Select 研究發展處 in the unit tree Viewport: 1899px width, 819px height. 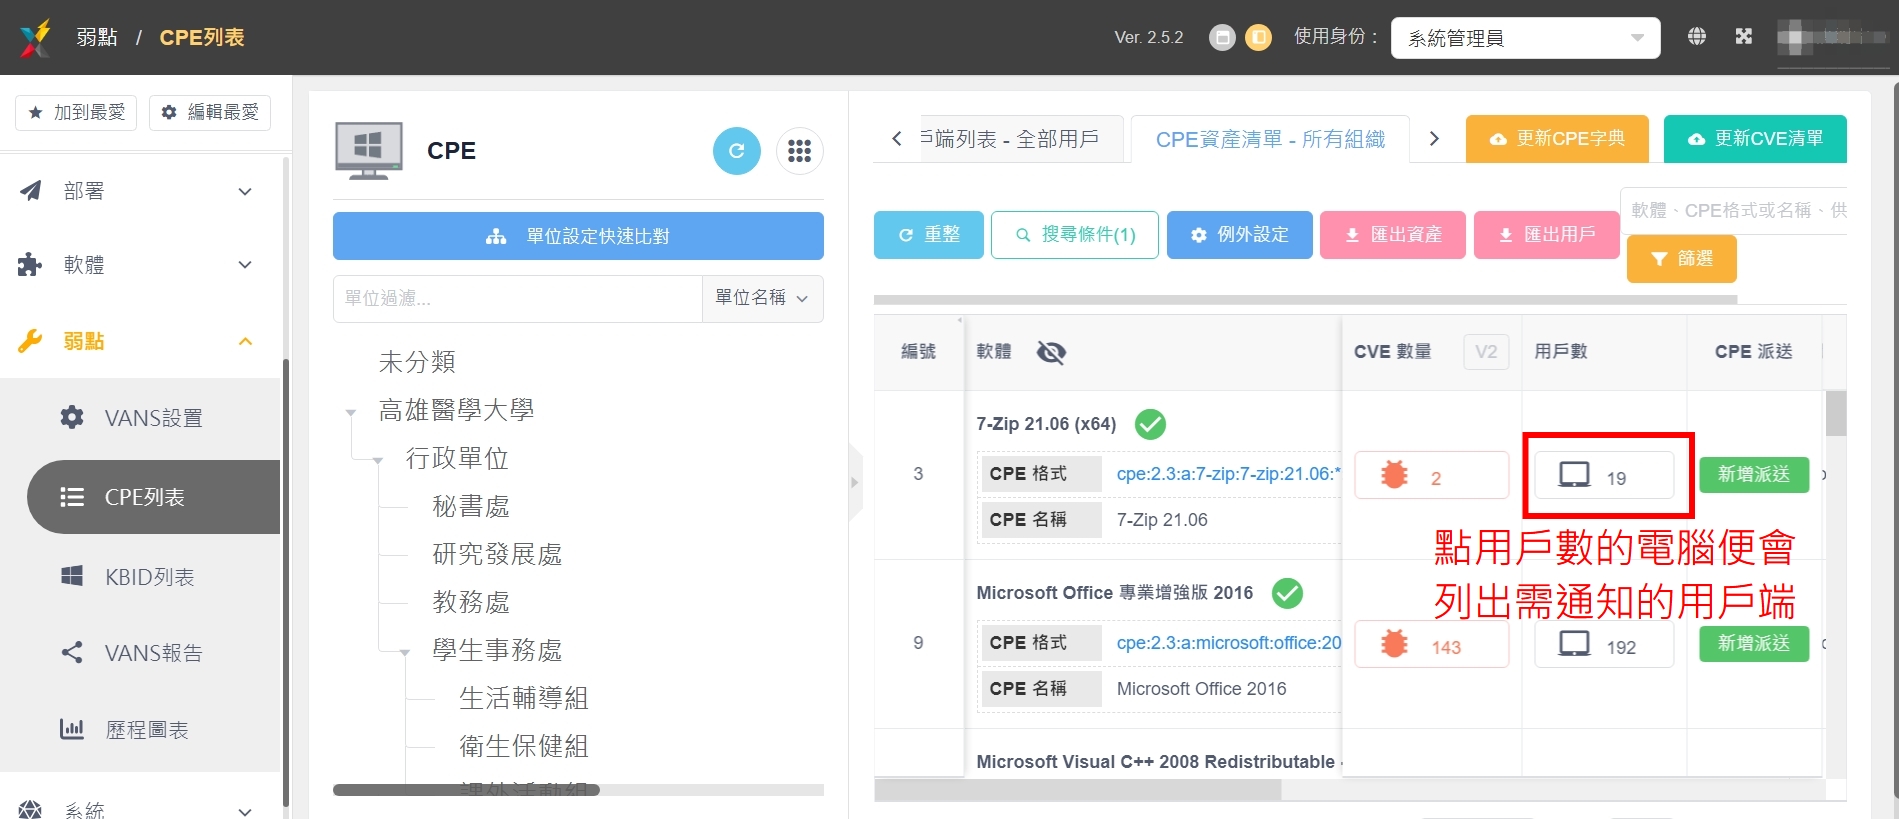[x=497, y=555]
